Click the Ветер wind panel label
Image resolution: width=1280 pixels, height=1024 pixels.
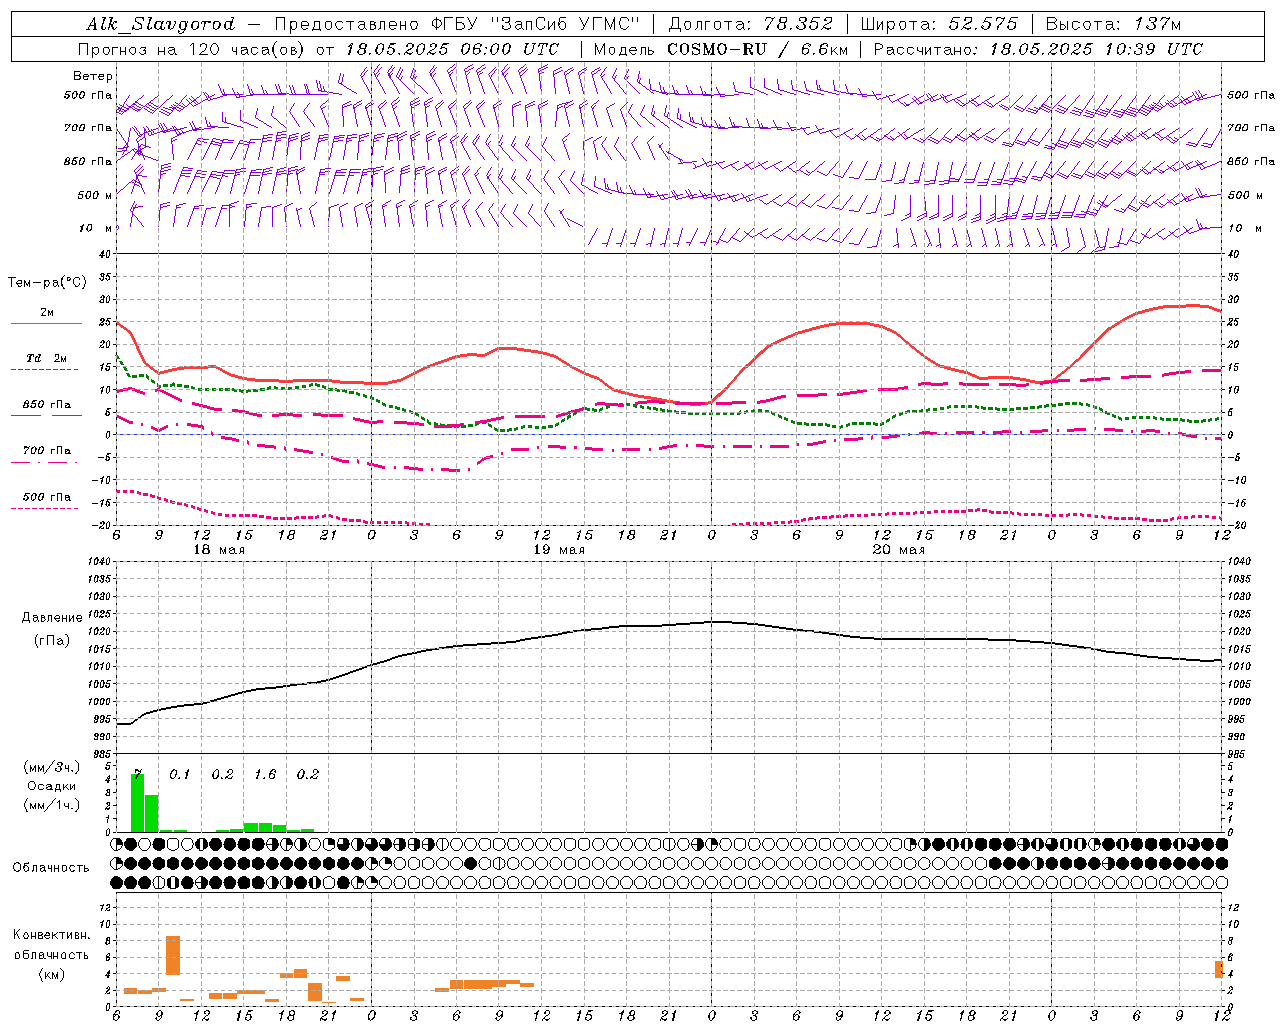pos(93,76)
